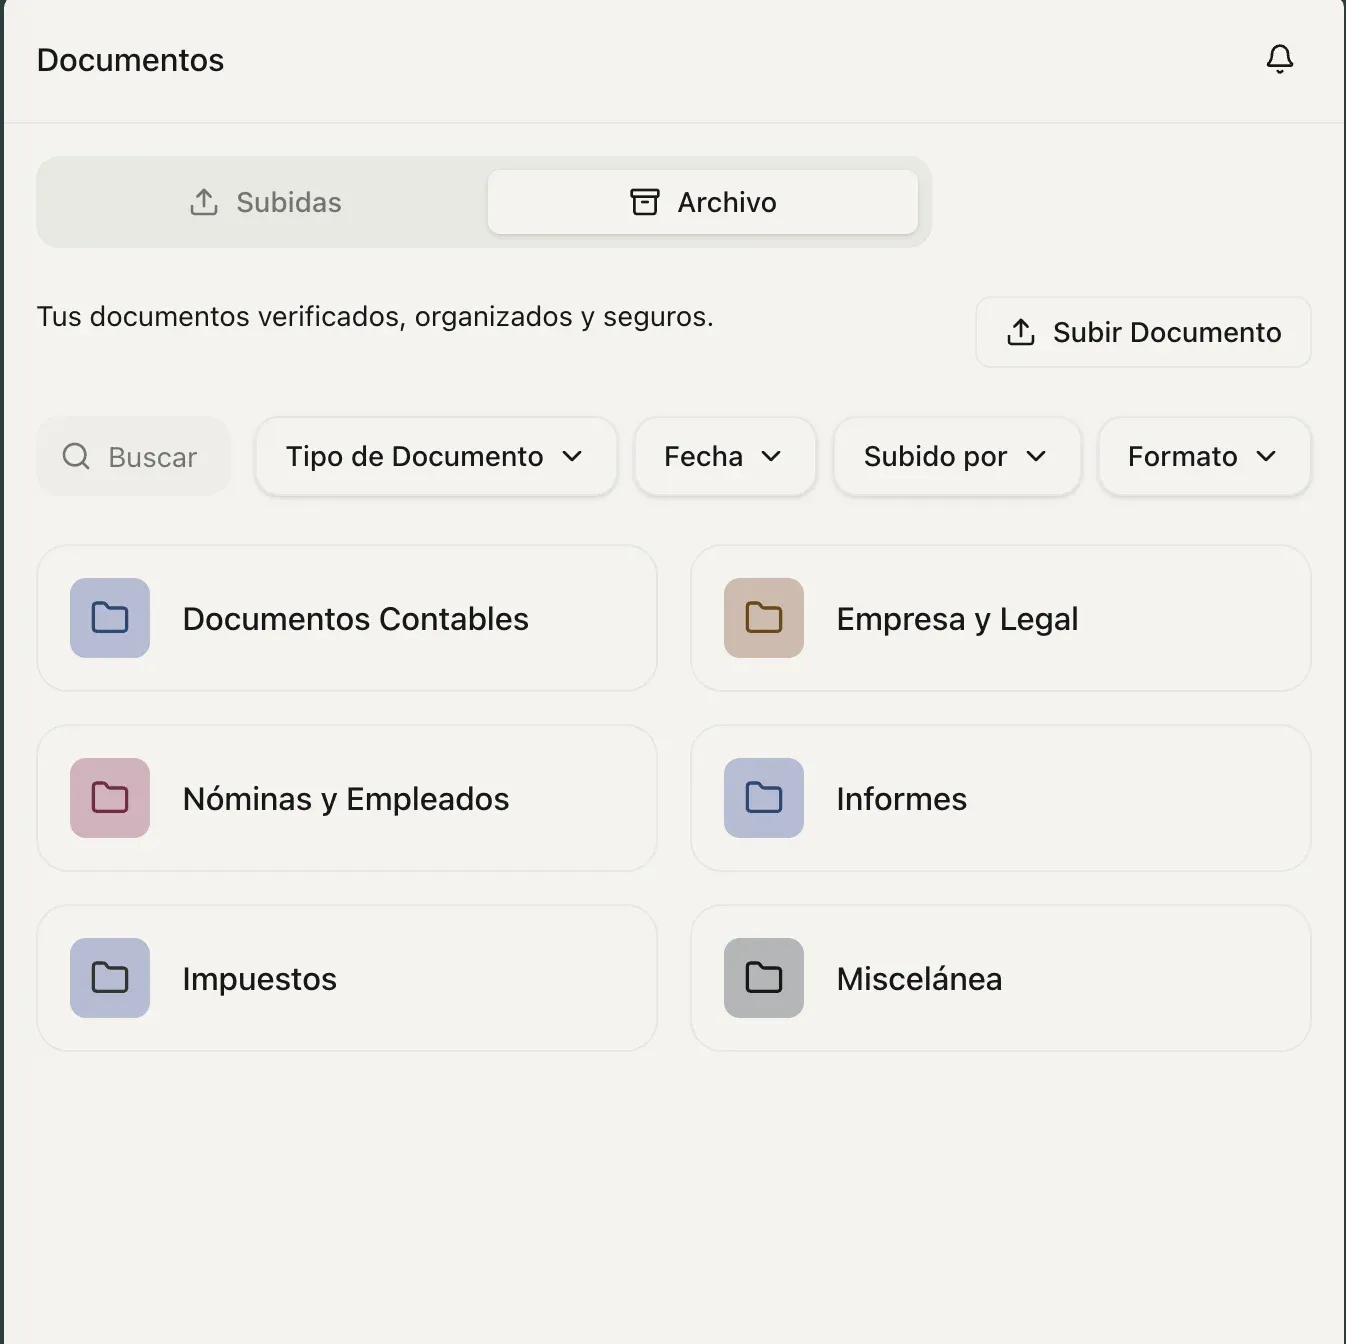Switch to the Subidas tab
Viewport: 1346px width, 1344px height.
pos(265,202)
